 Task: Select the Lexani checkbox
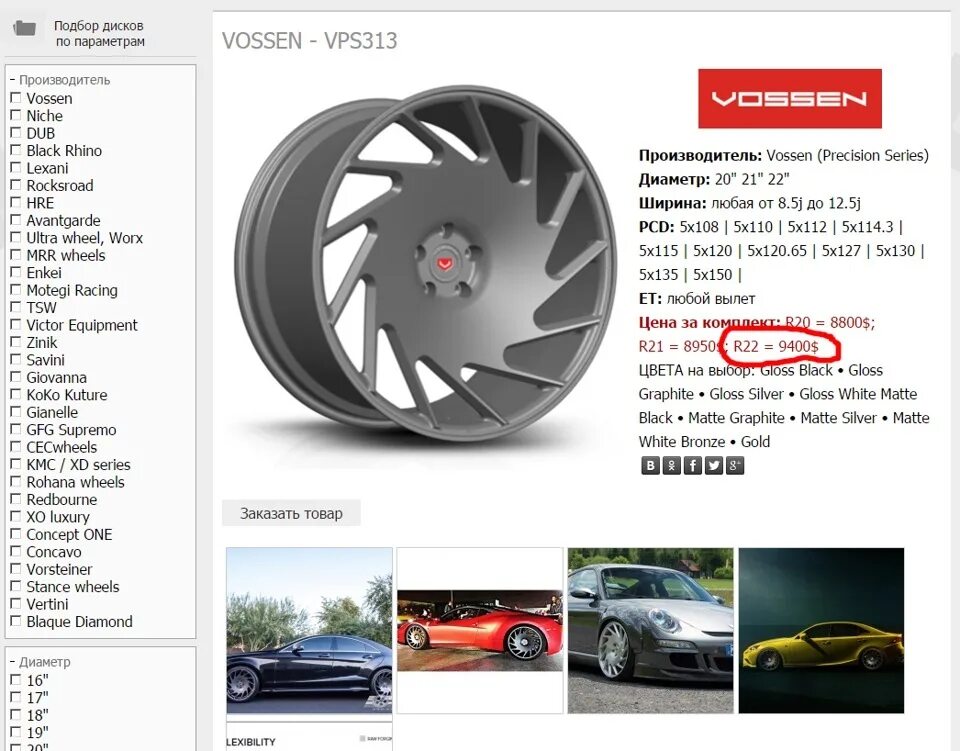[16, 167]
